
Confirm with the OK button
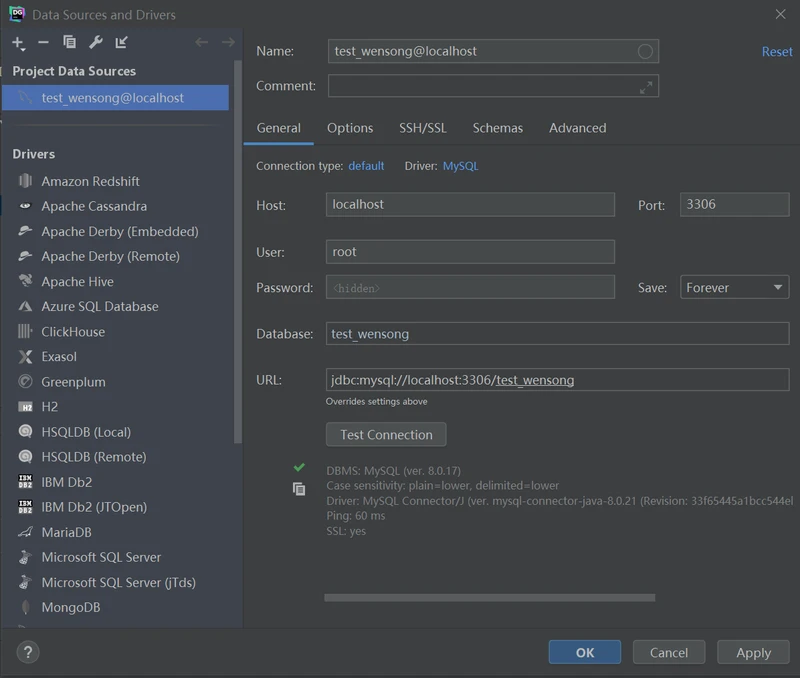coord(585,652)
